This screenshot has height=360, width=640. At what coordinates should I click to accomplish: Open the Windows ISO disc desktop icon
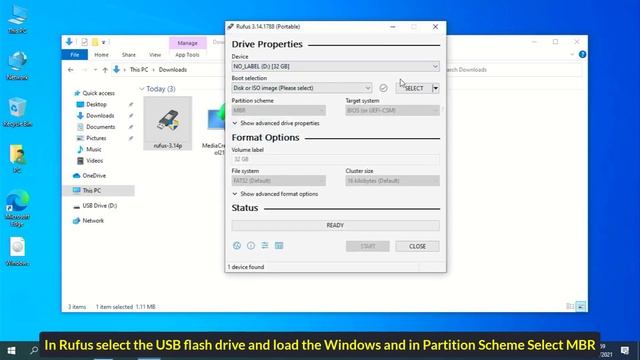click(x=17, y=251)
